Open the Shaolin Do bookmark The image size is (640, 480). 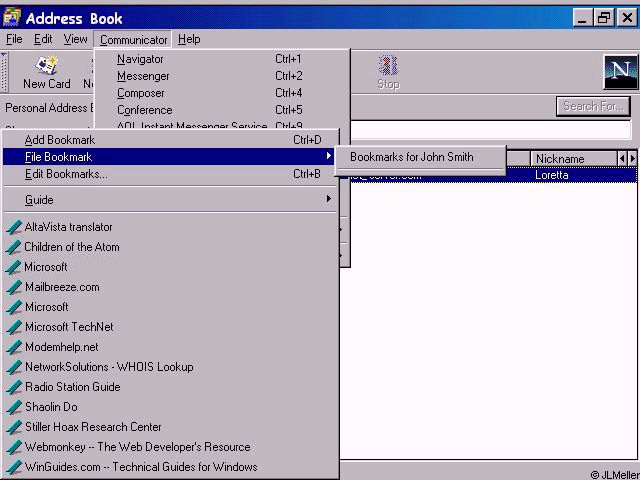click(51, 407)
